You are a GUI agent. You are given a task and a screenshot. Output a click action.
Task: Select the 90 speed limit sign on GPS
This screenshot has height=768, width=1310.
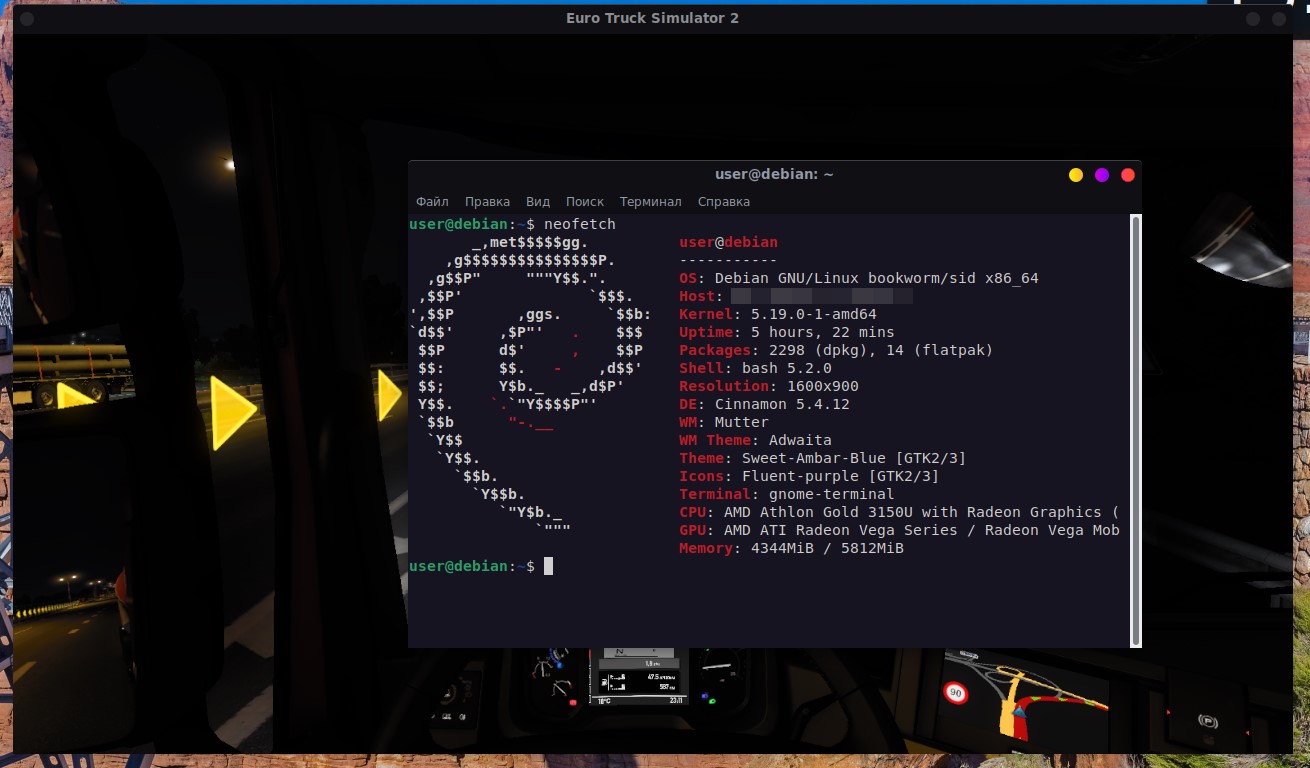point(955,693)
